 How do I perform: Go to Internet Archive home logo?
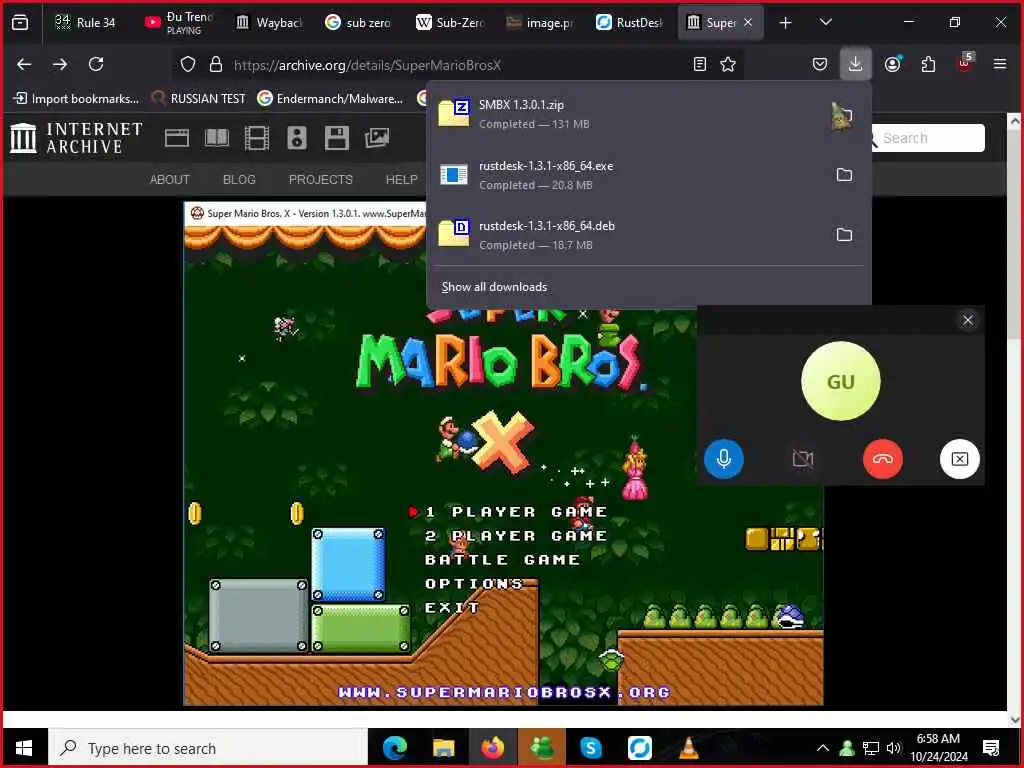point(76,138)
